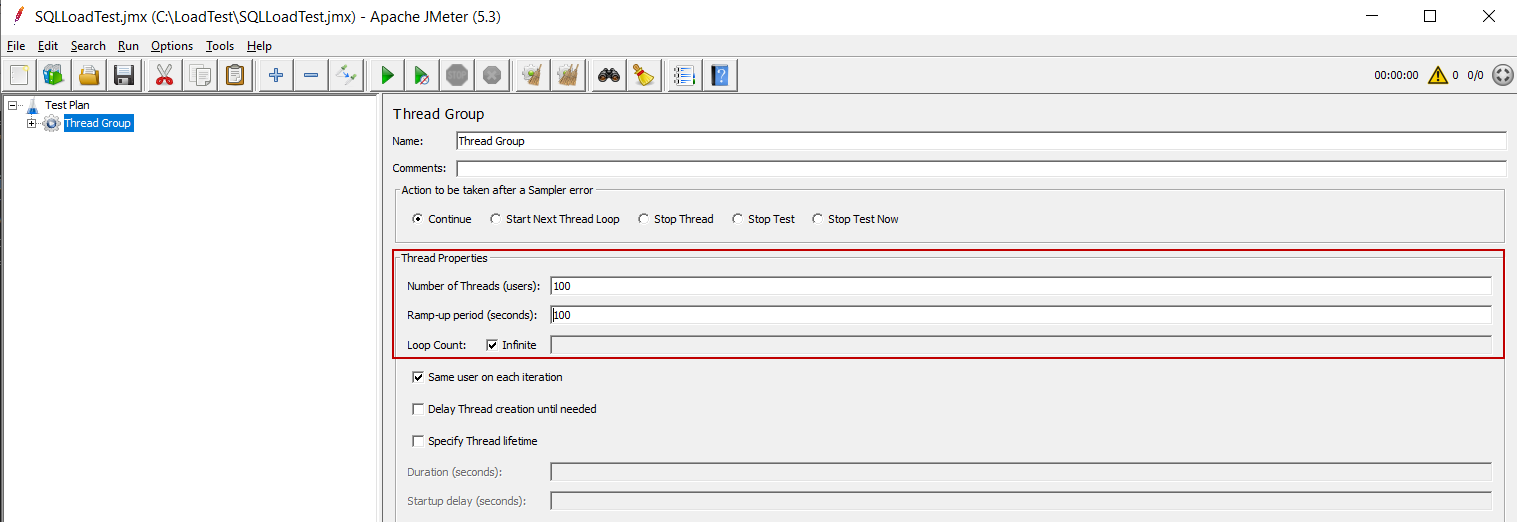Click the remote engines status icon

[1502, 75]
